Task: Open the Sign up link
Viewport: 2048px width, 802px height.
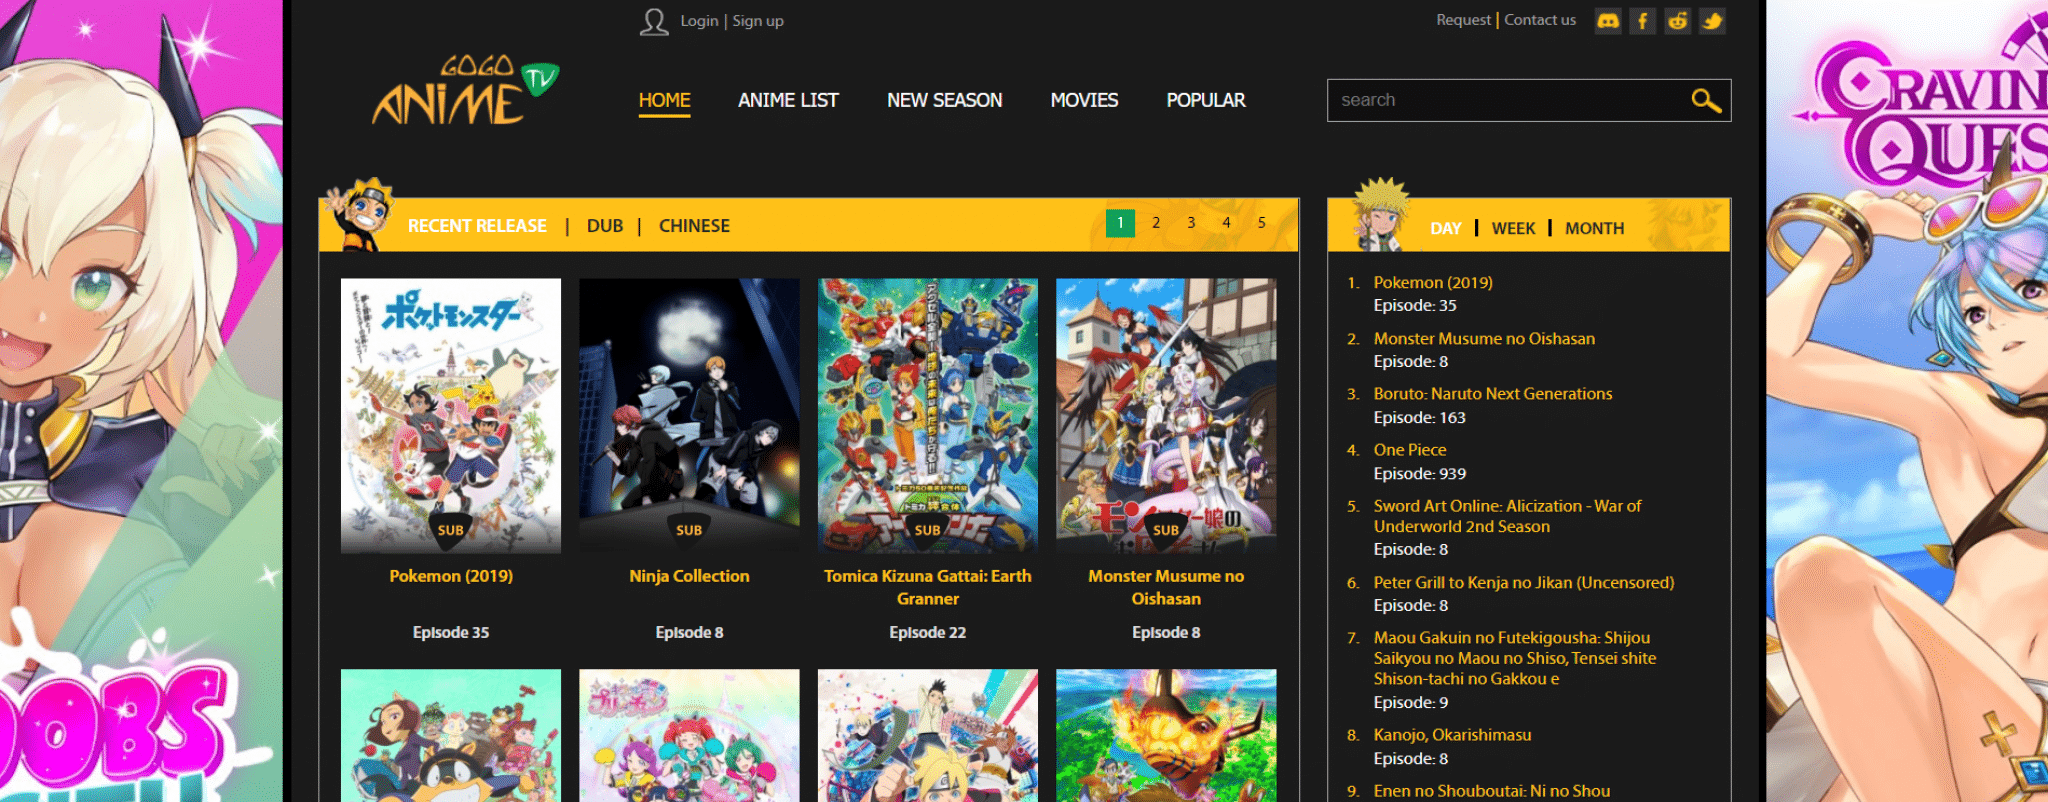Action: (x=758, y=21)
